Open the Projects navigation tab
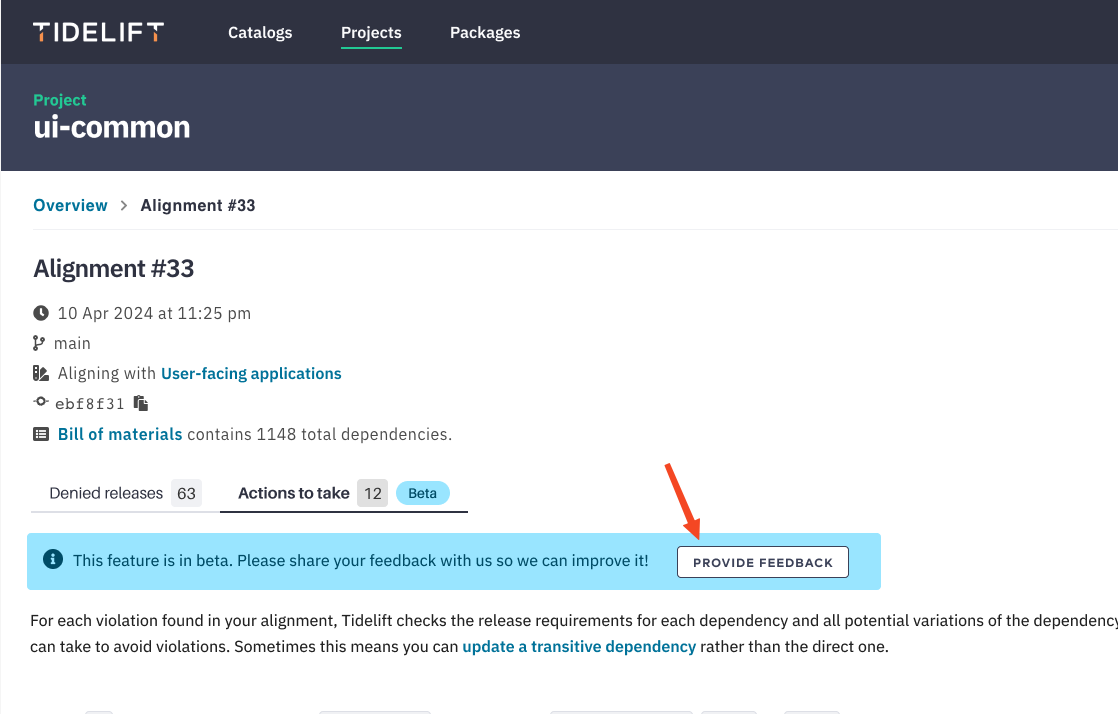 pos(371,33)
